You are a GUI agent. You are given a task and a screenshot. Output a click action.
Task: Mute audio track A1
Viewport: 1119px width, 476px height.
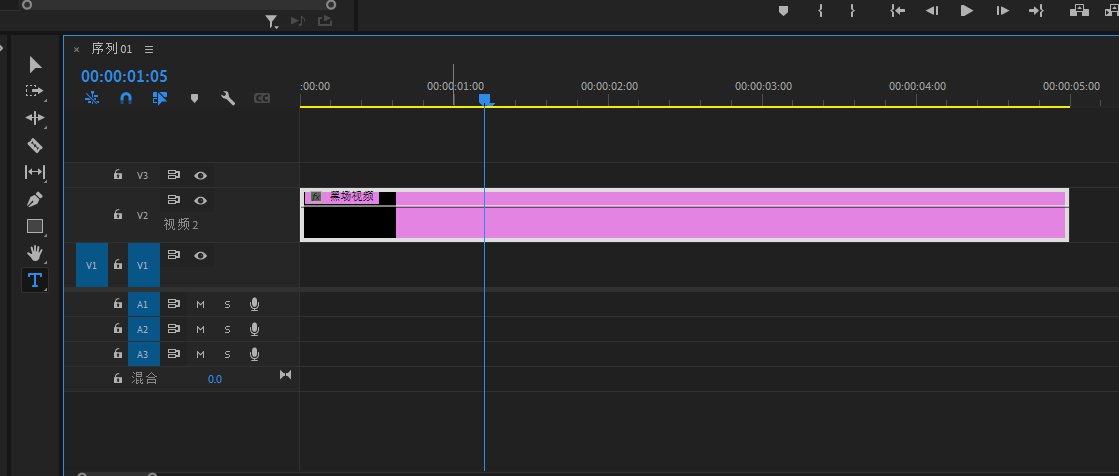click(200, 303)
